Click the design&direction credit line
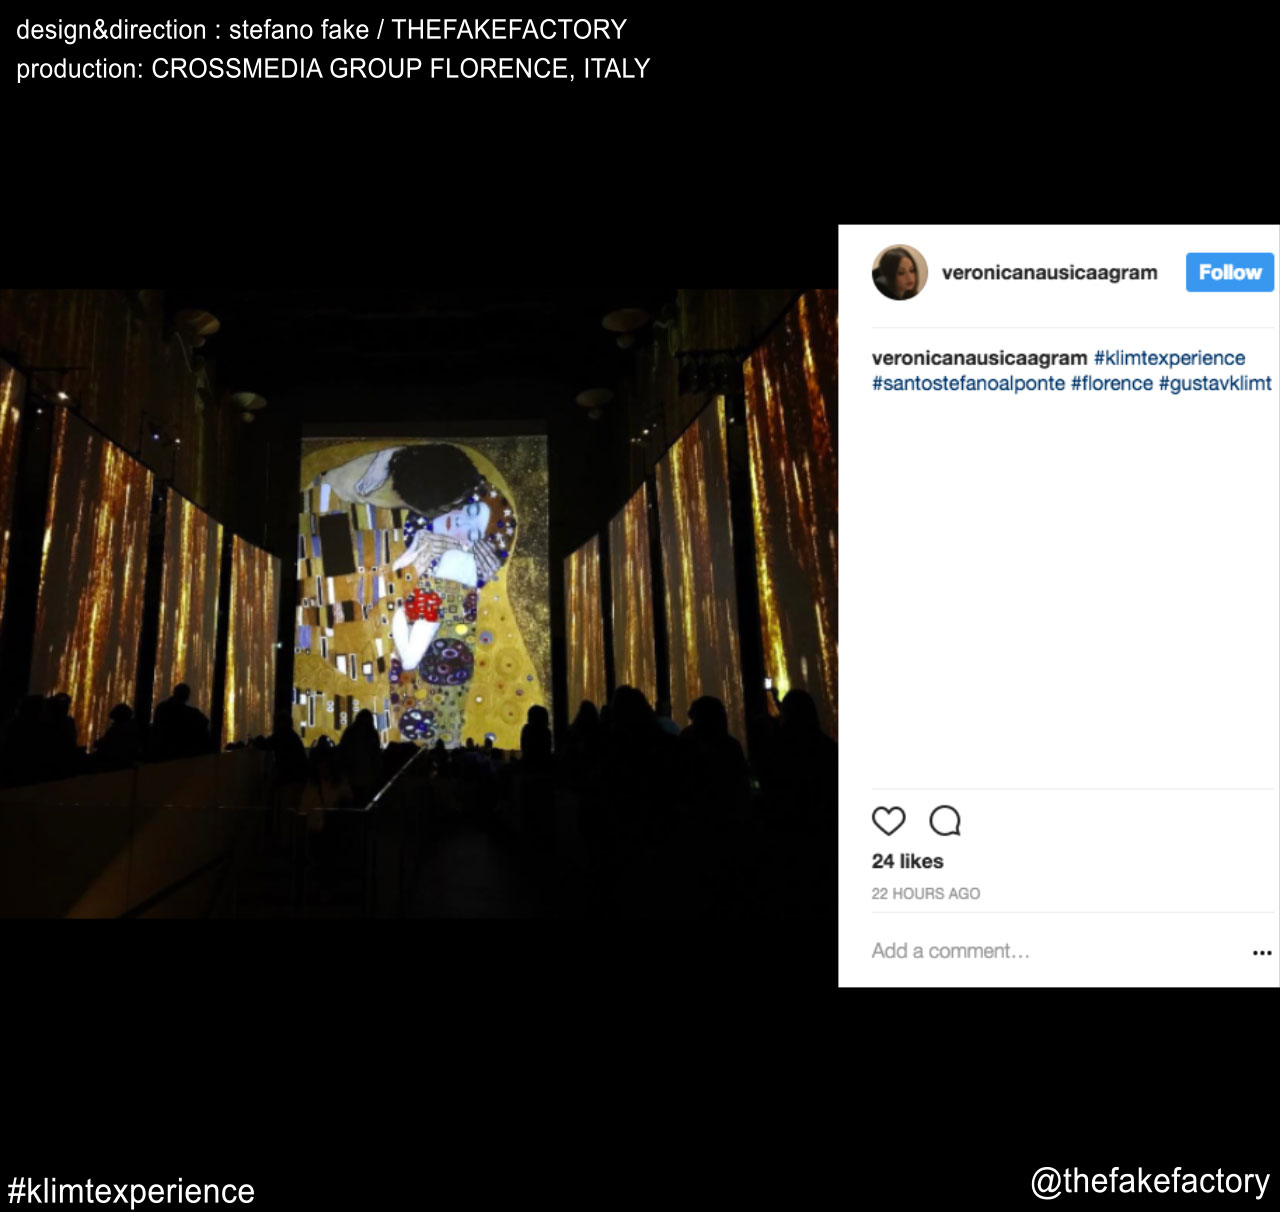The width and height of the screenshot is (1280, 1212). [321, 30]
